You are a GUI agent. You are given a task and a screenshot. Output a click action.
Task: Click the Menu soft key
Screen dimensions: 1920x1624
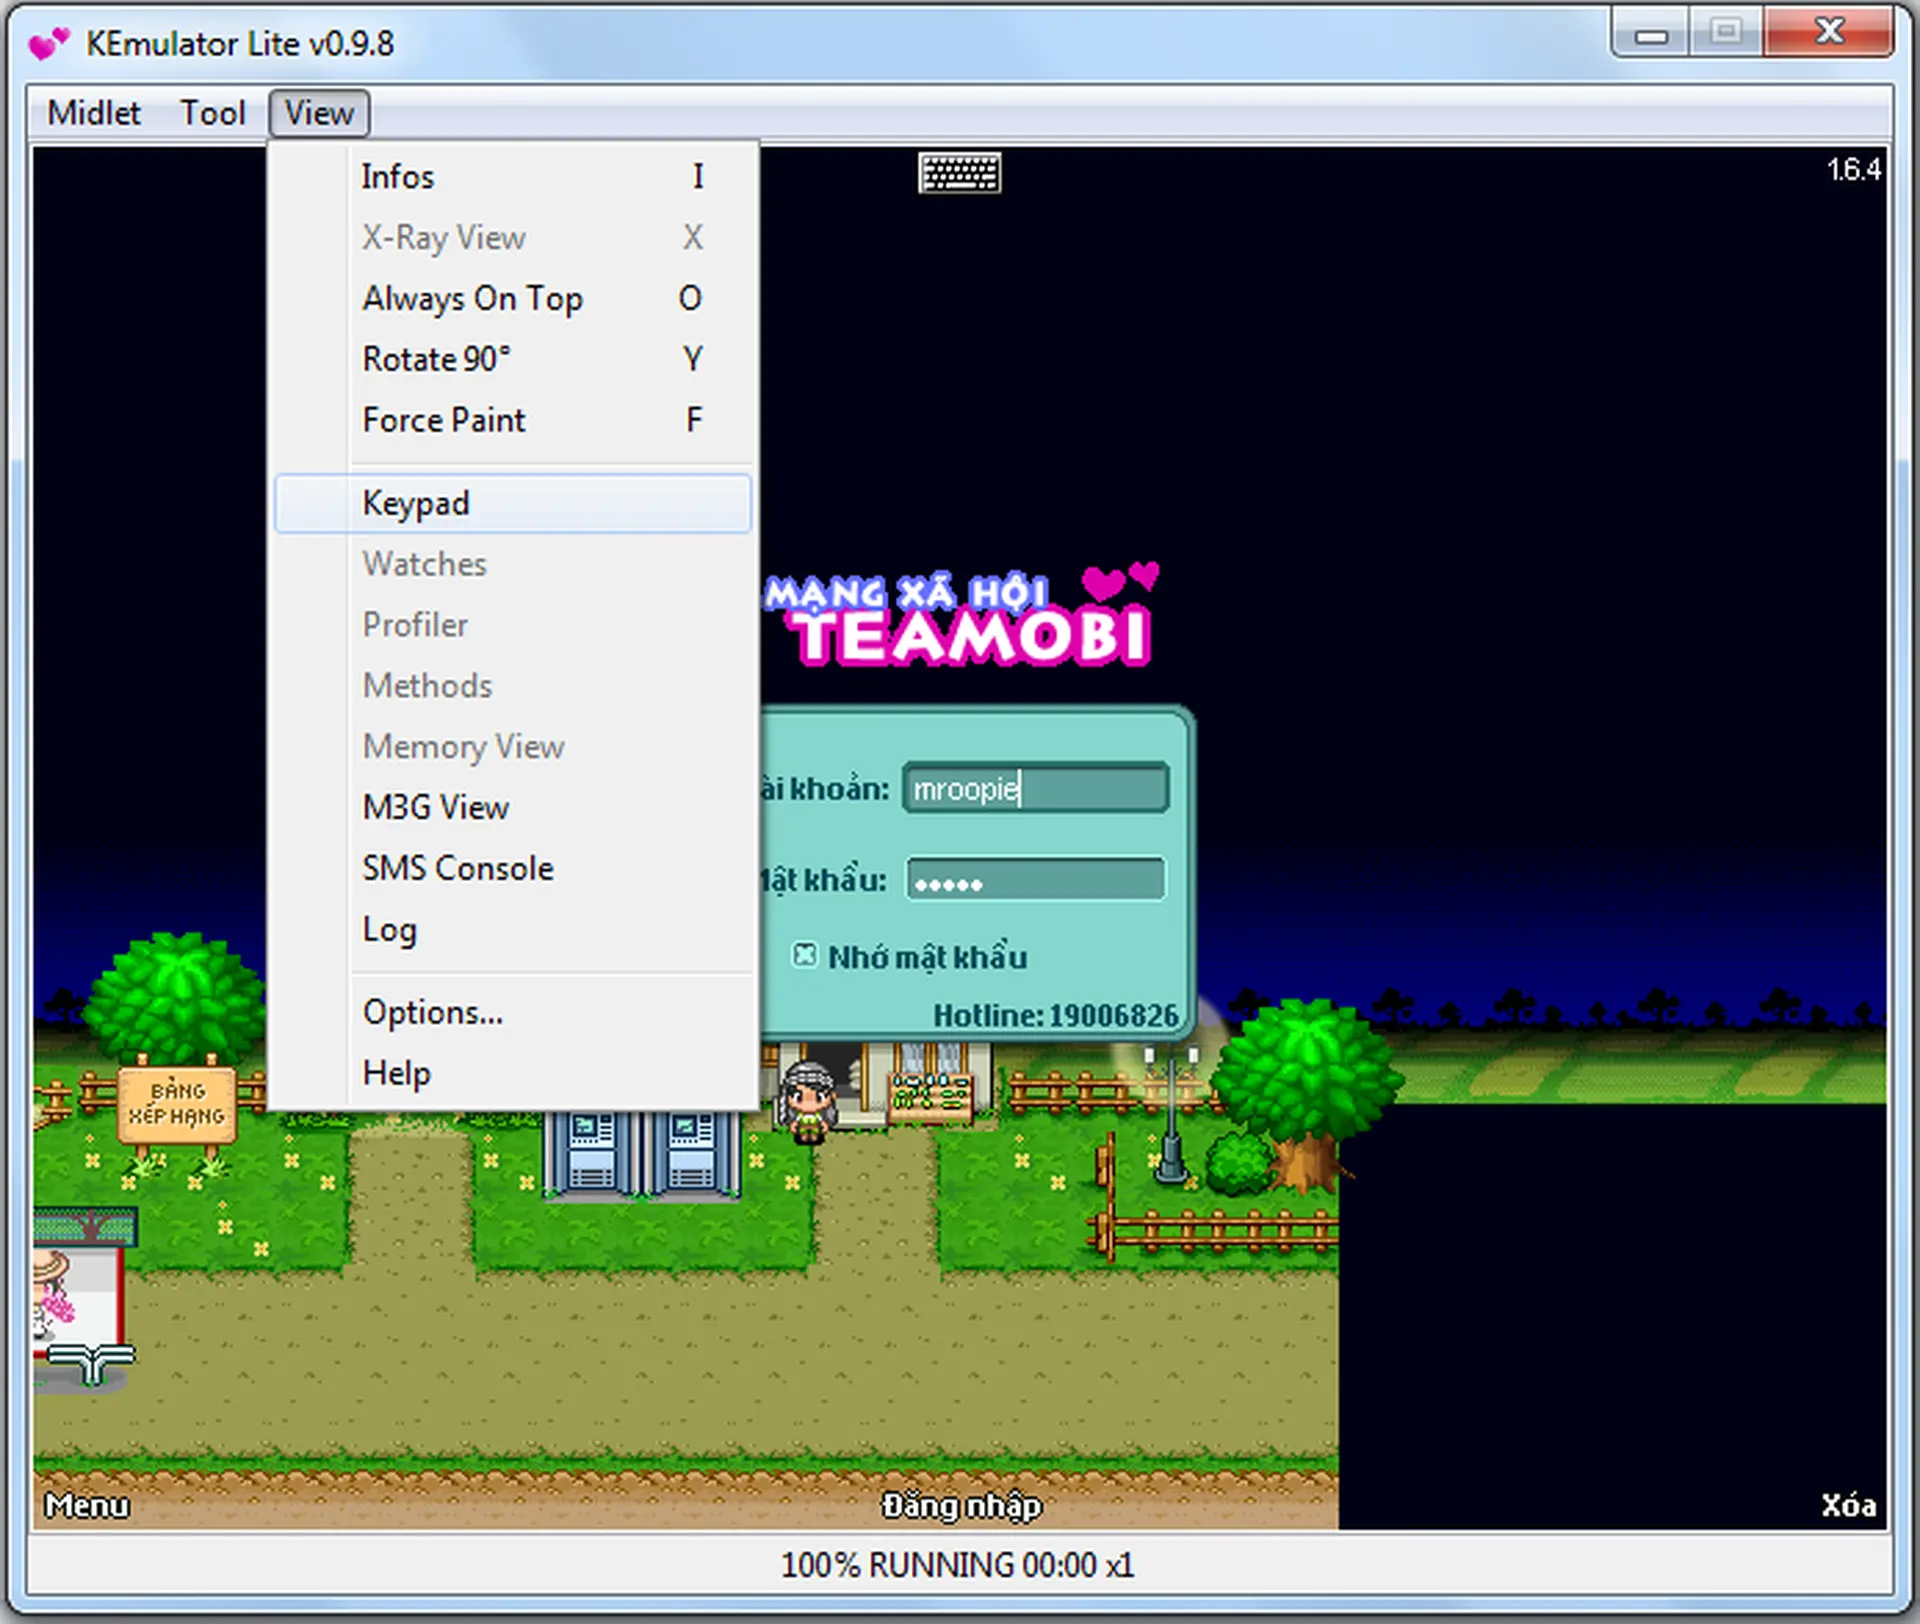pyautogui.click(x=87, y=1505)
